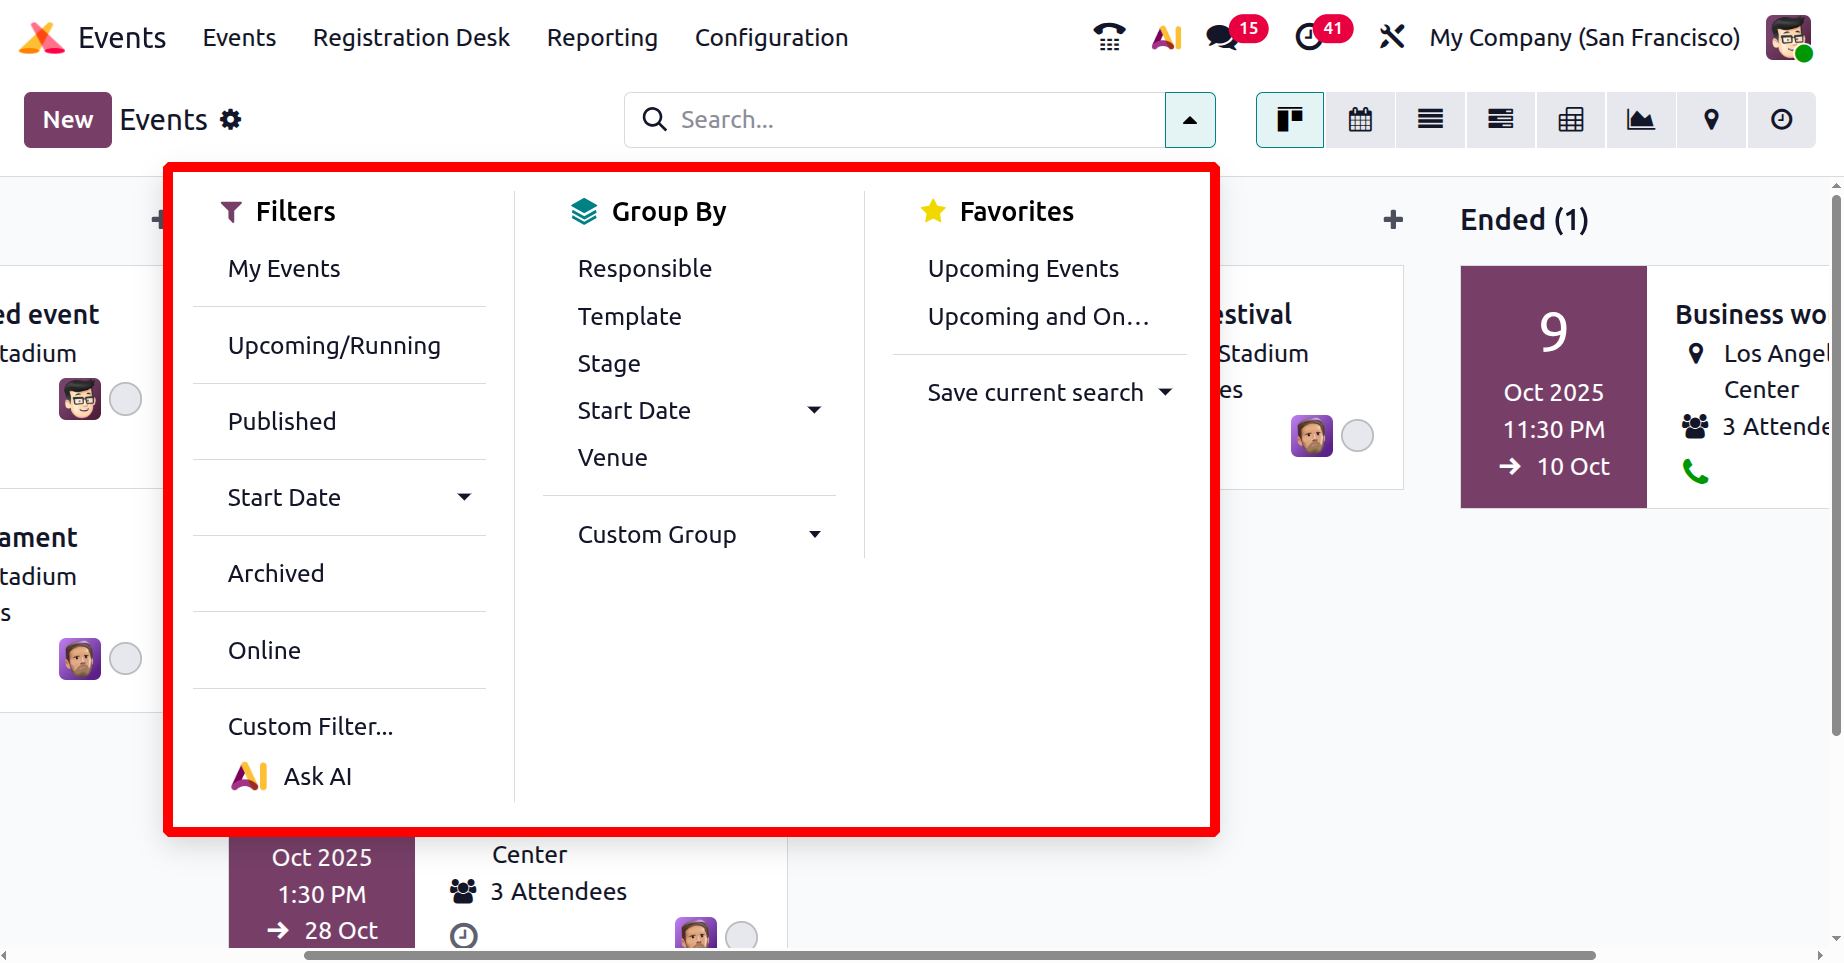Viewport: 1844px width, 963px height.
Task: Open map view
Action: click(1711, 120)
